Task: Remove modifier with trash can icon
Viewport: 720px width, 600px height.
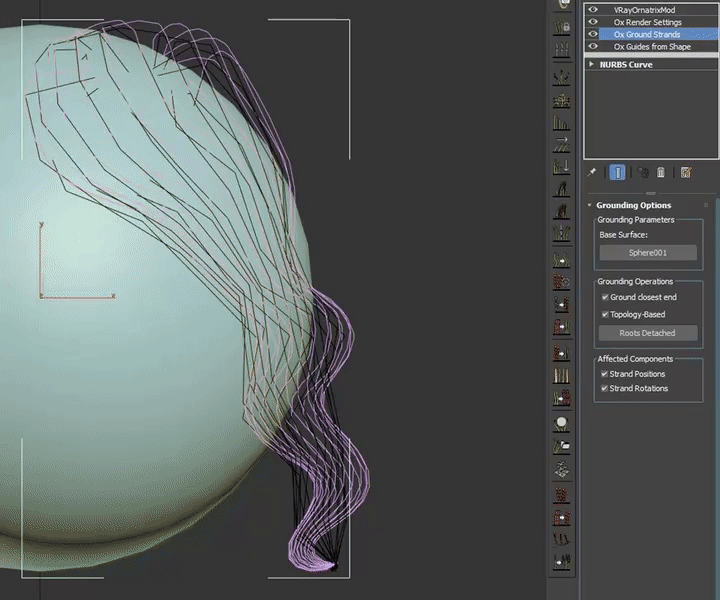Action: [661, 172]
